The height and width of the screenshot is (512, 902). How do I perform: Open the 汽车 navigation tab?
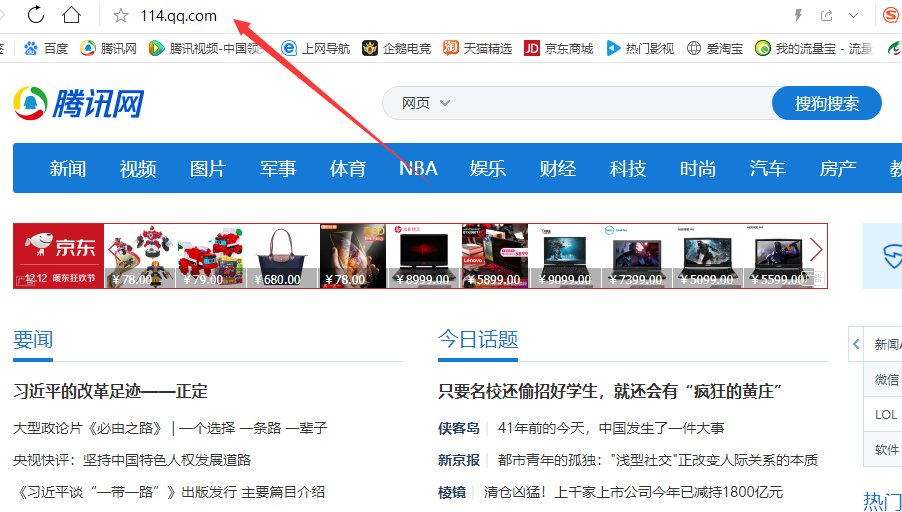point(768,169)
